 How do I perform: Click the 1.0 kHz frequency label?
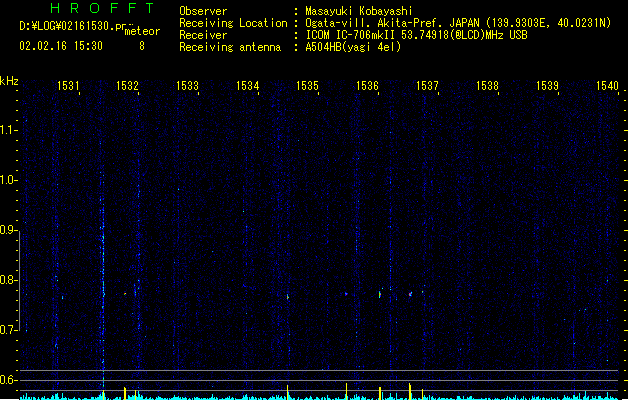point(8,180)
